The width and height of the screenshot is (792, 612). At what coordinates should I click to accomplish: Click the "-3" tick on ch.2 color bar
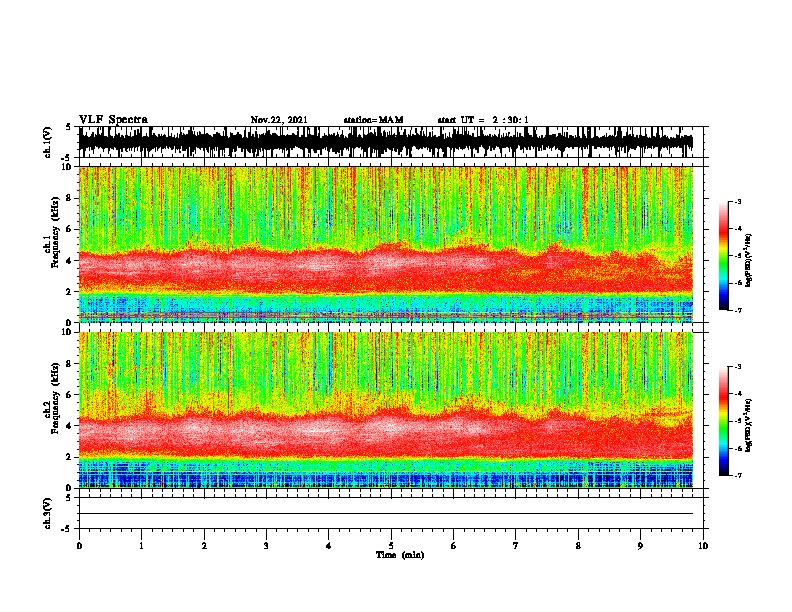(738, 367)
